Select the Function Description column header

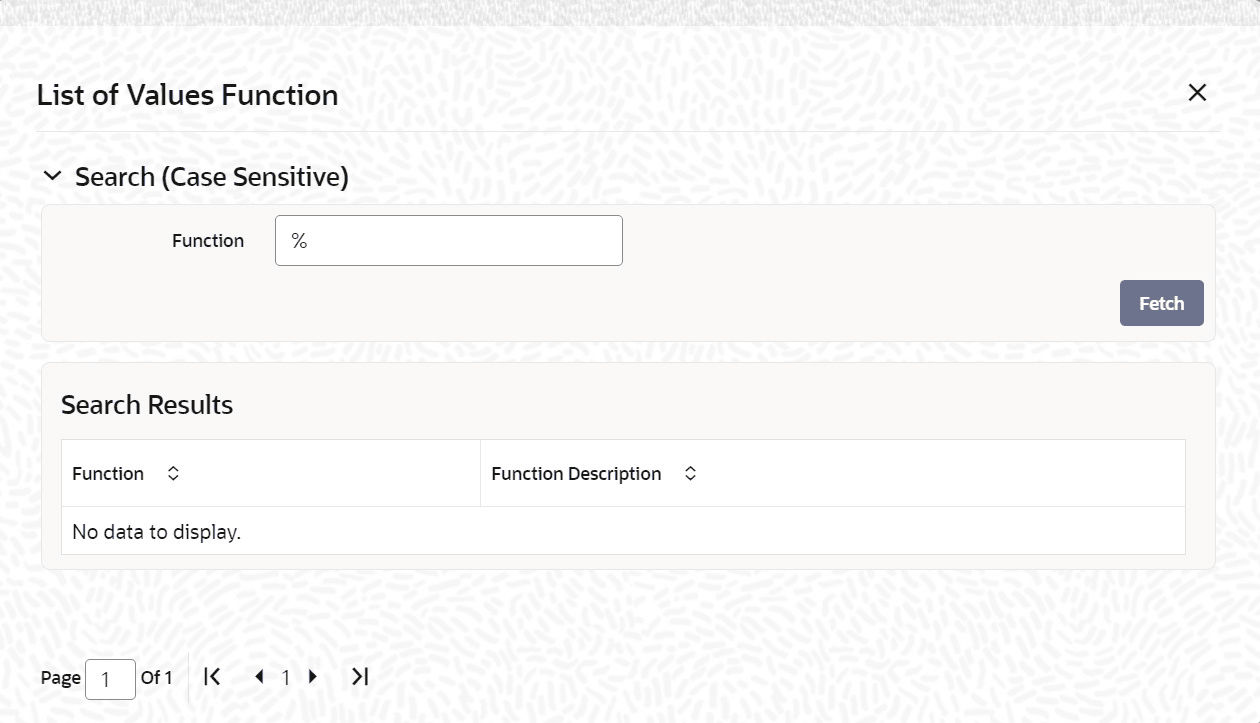[x=833, y=473]
